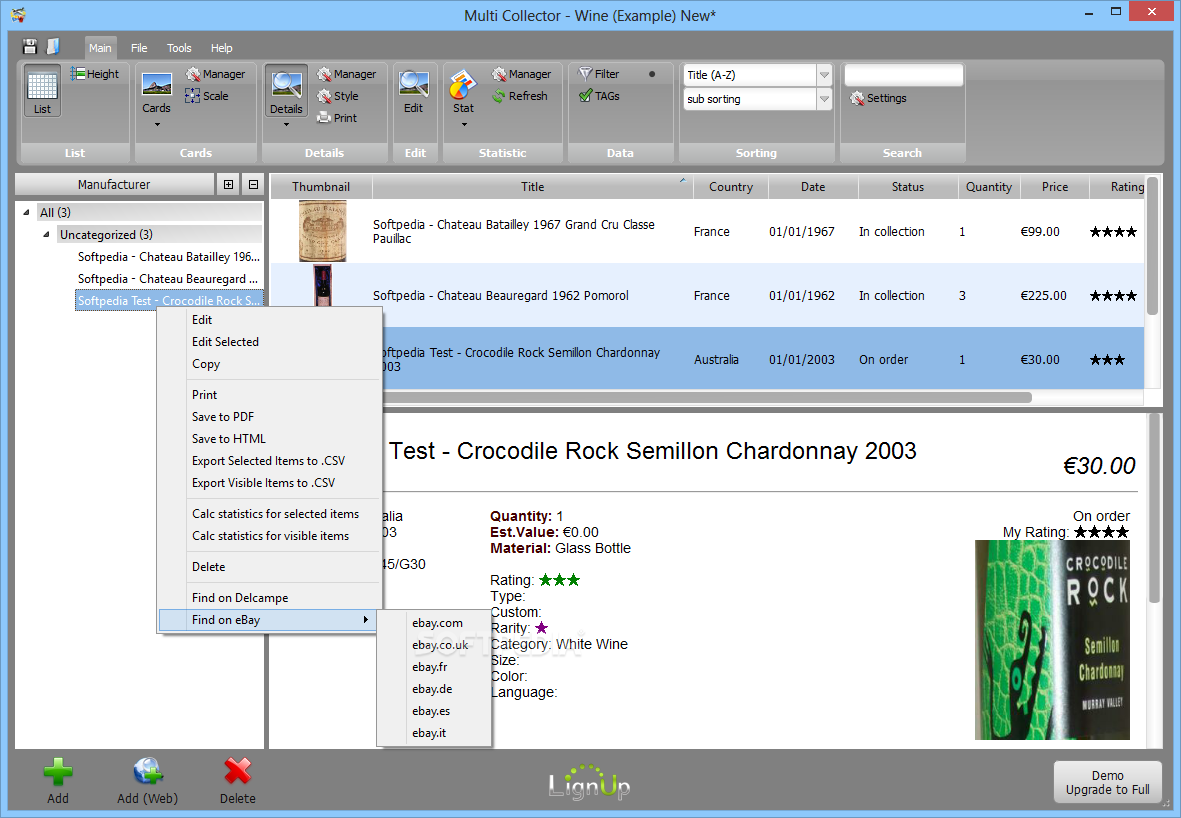The width and height of the screenshot is (1181, 818).
Task: Click the My Rating stars in details
Action: [x=1101, y=532]
